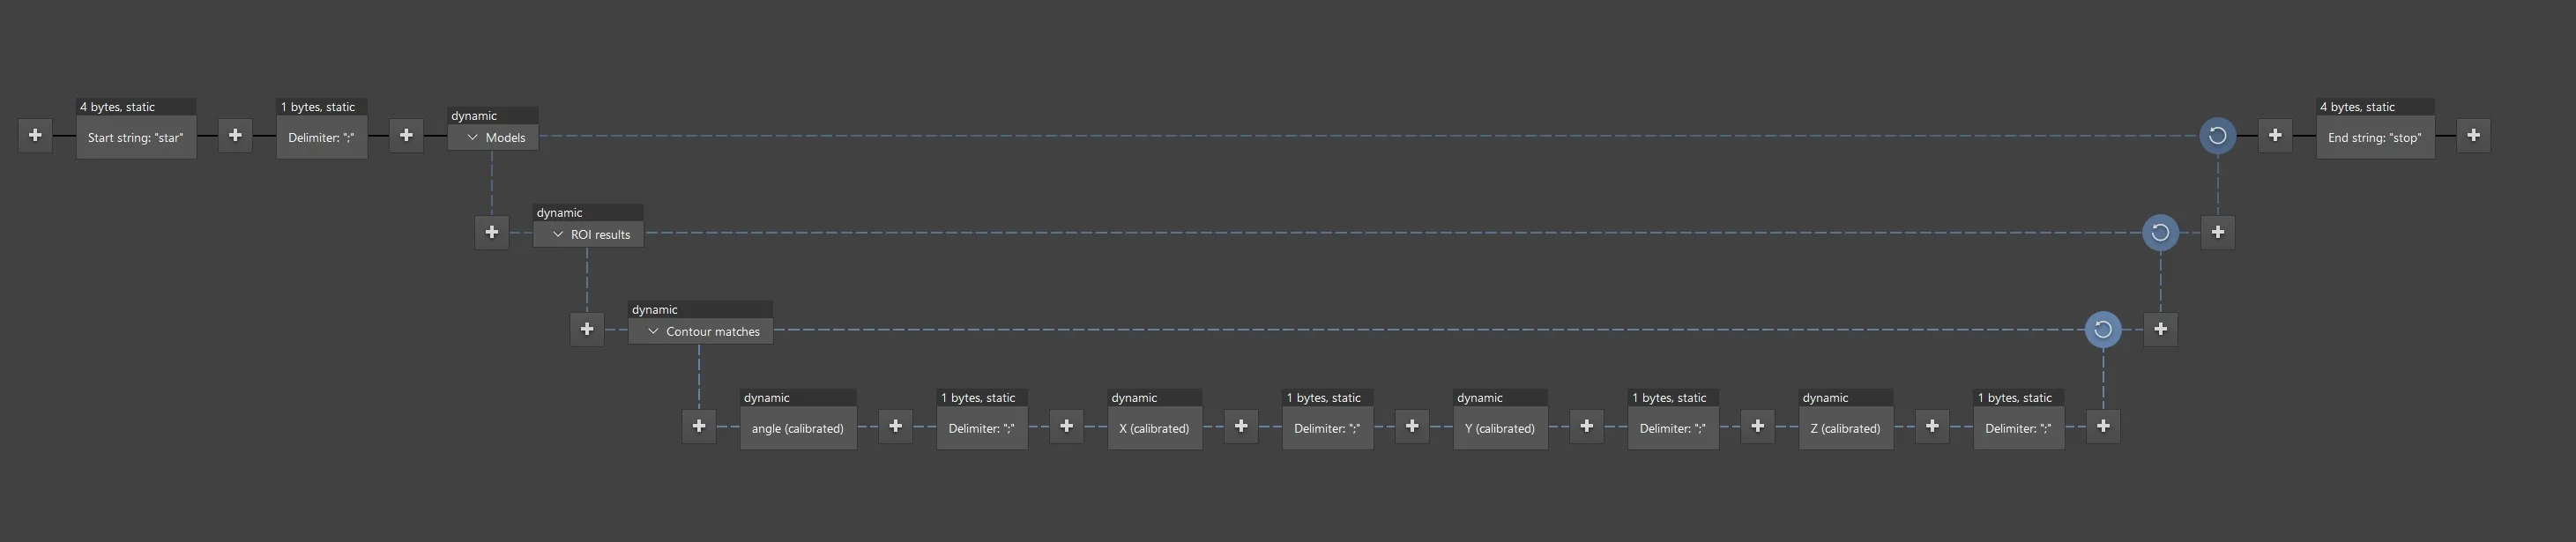
Task: Click "4 bytes, static" label above Start string
Action: coord(118,107)
